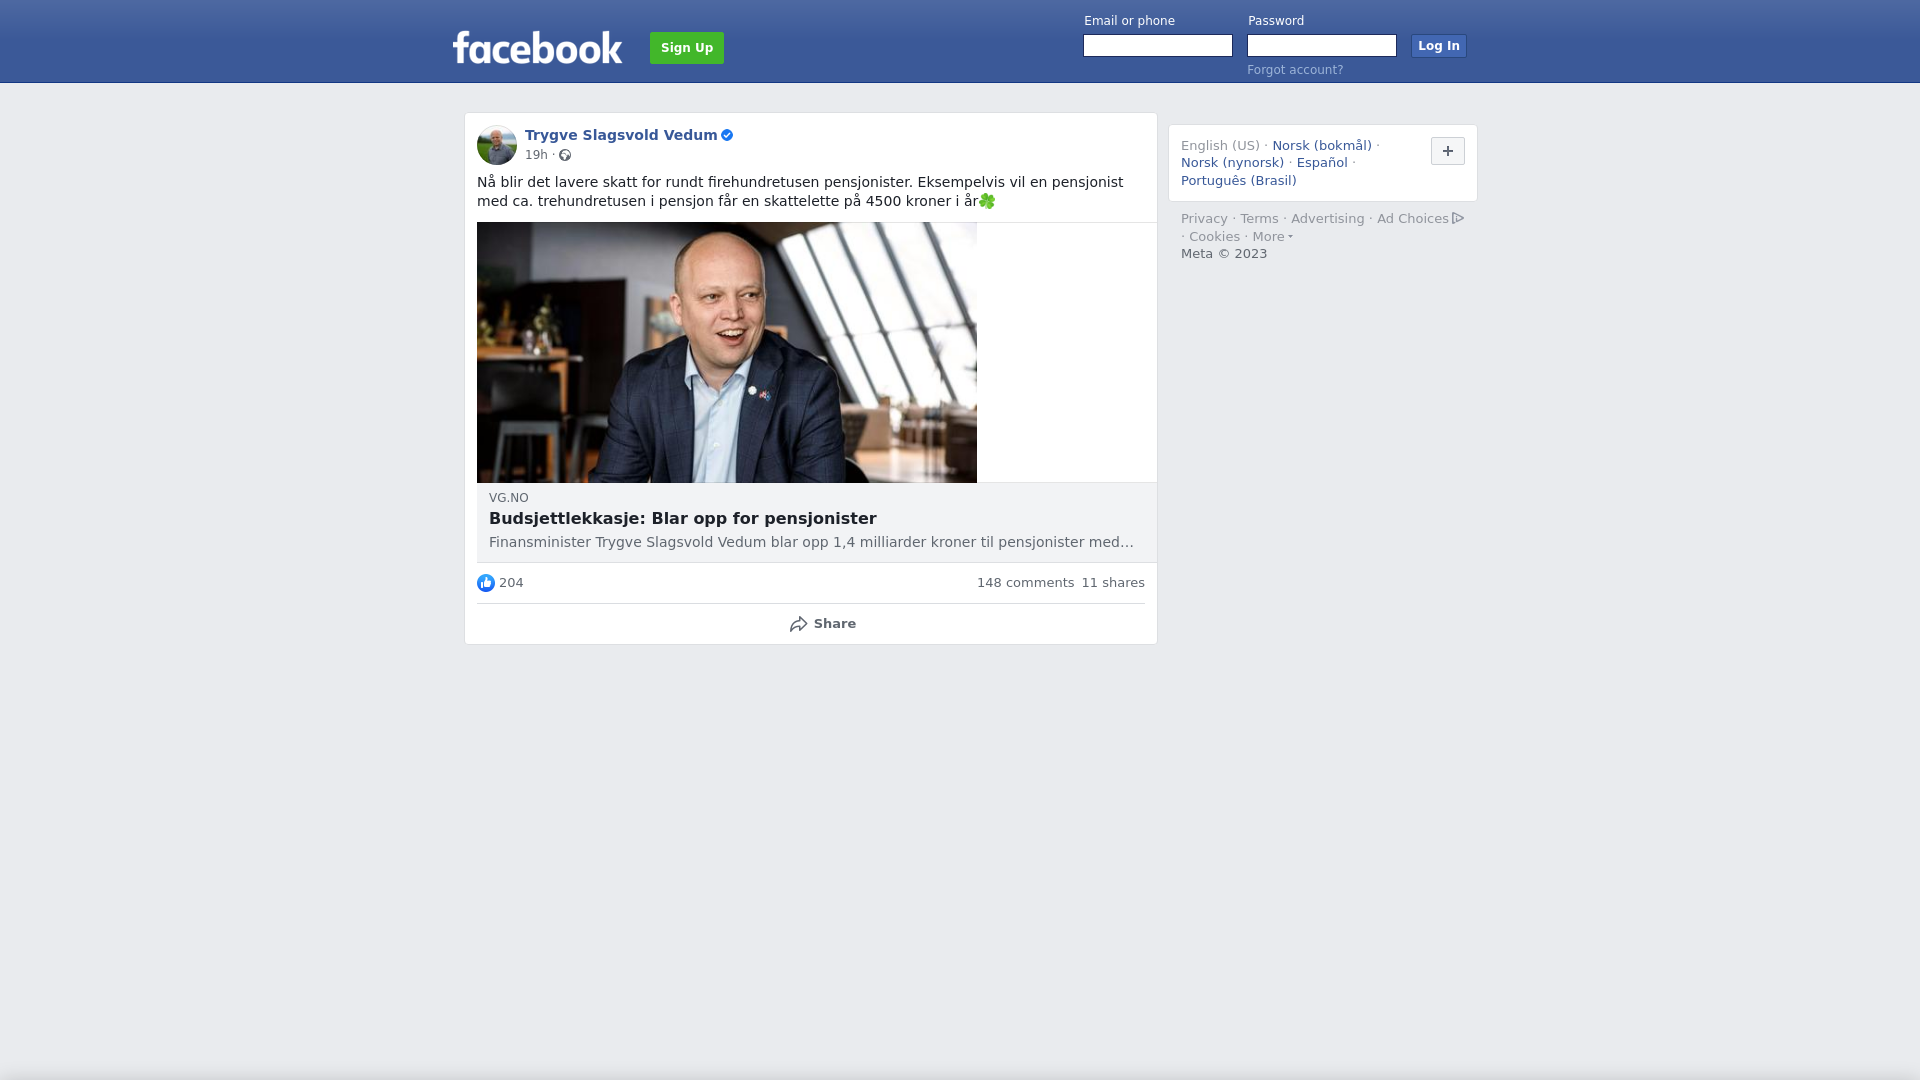Open Budsjettlekkasje: Blar opp for pensjonister headline
Viewport: 1920px width, 1080px height.
point(683,519)
